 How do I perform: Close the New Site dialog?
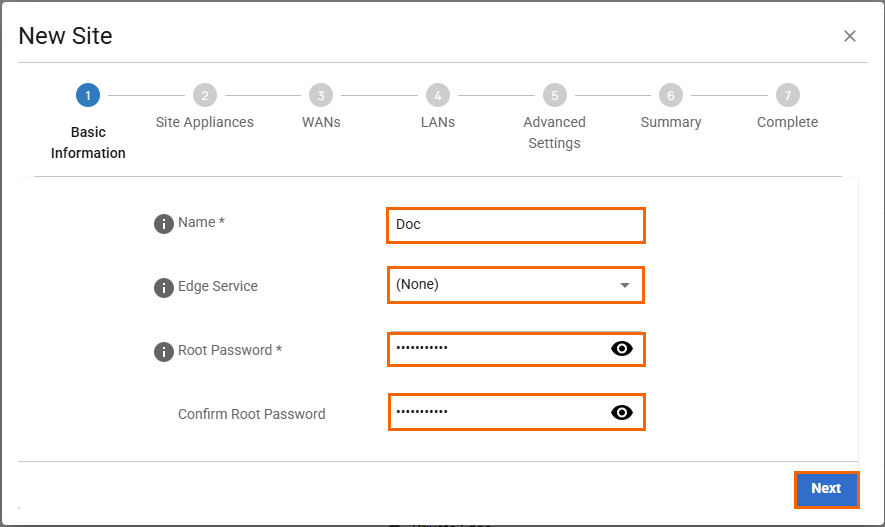click(850, 36)
